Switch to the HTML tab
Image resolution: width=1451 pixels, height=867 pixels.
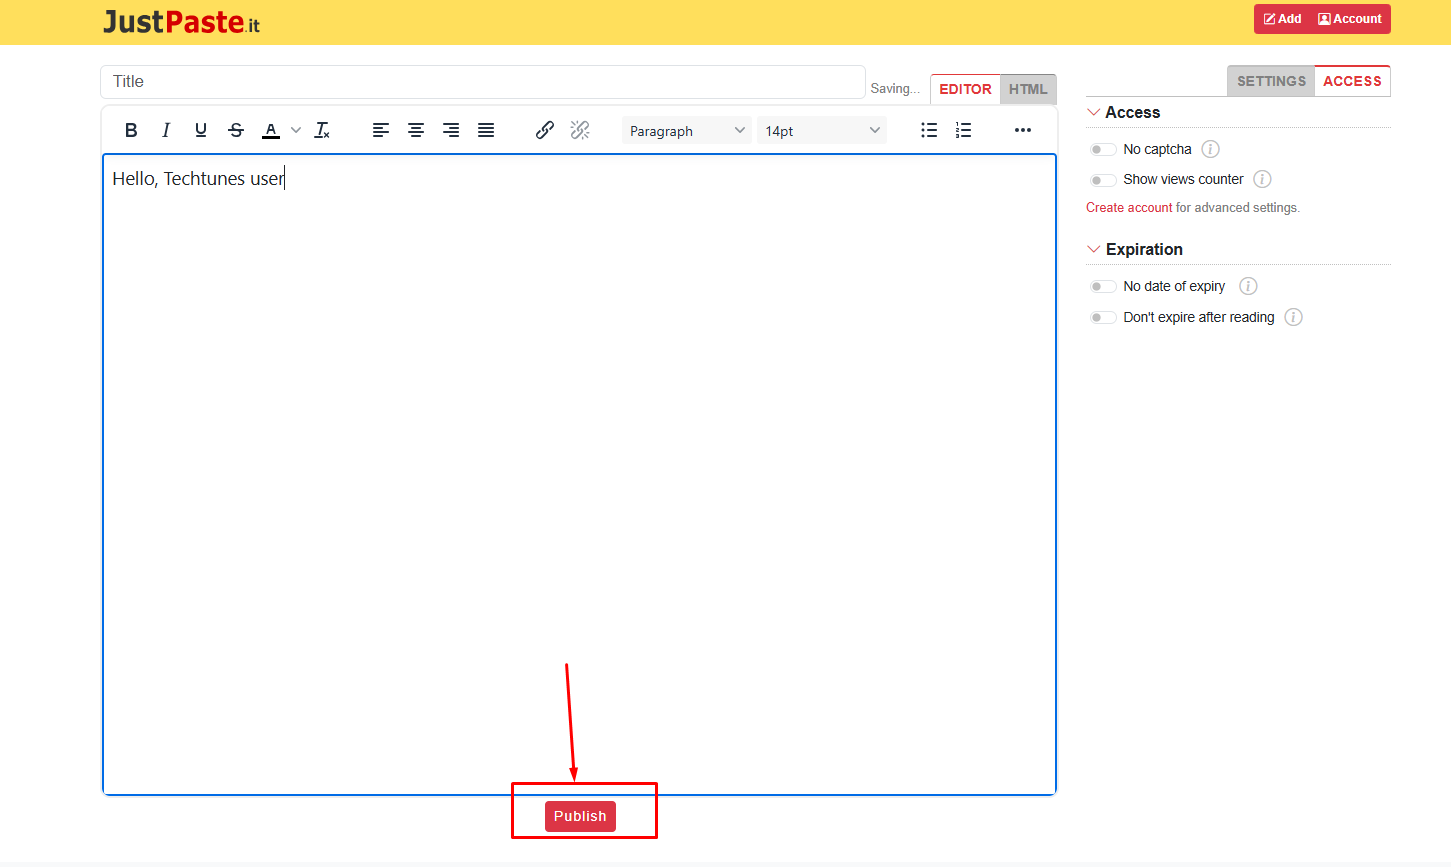click(x=1028, y=89)
